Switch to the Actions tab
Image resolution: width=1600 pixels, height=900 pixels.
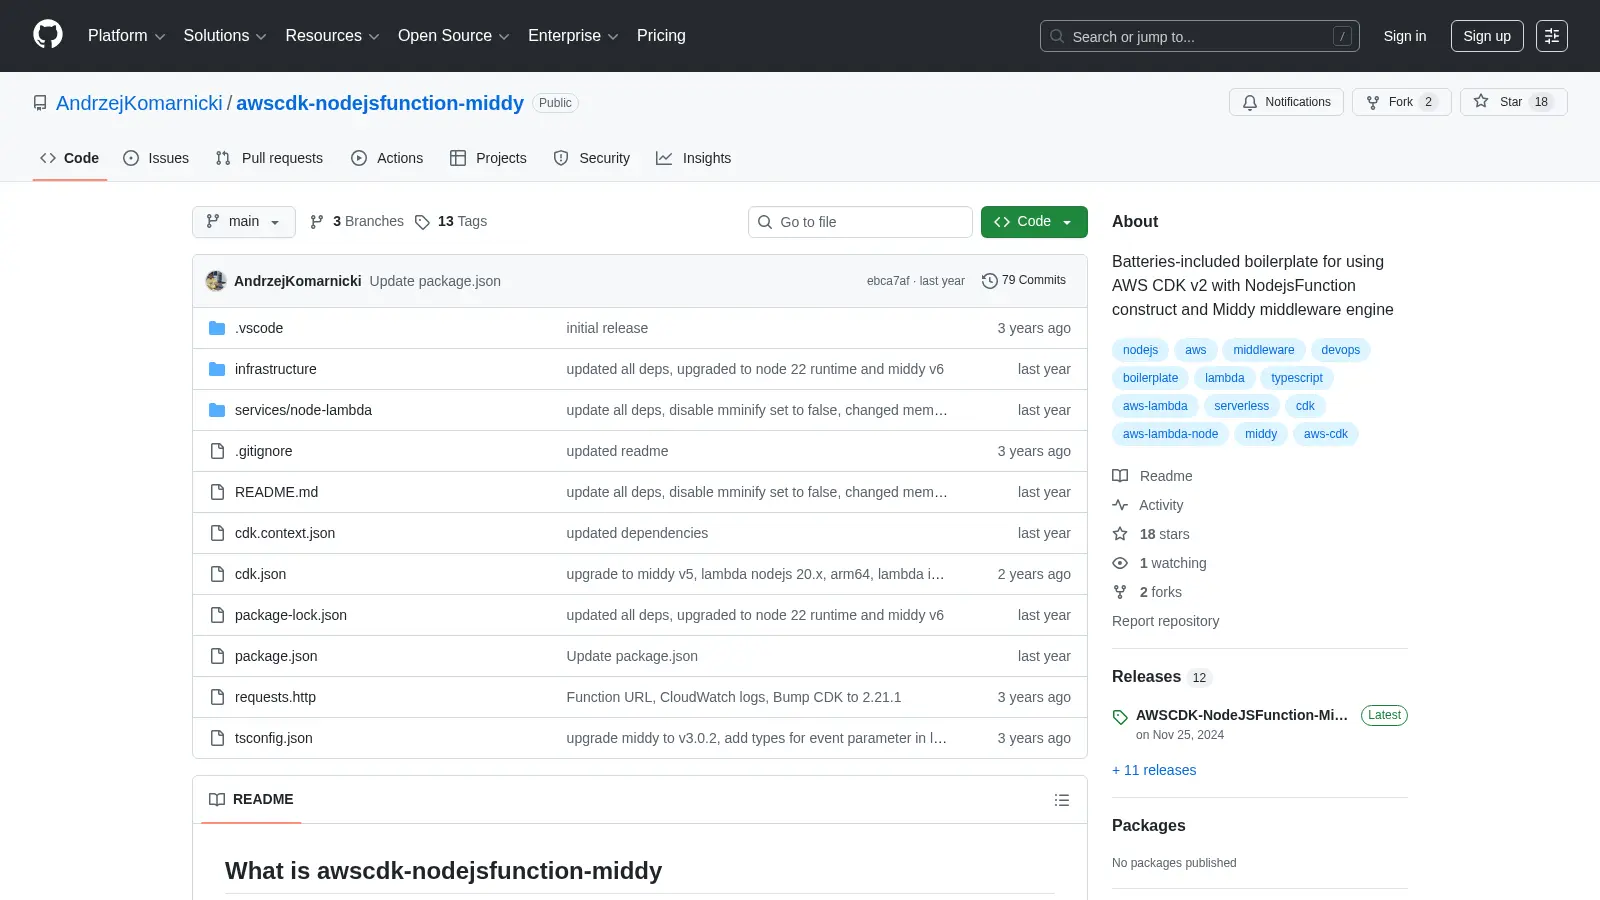tap(387, 158)
